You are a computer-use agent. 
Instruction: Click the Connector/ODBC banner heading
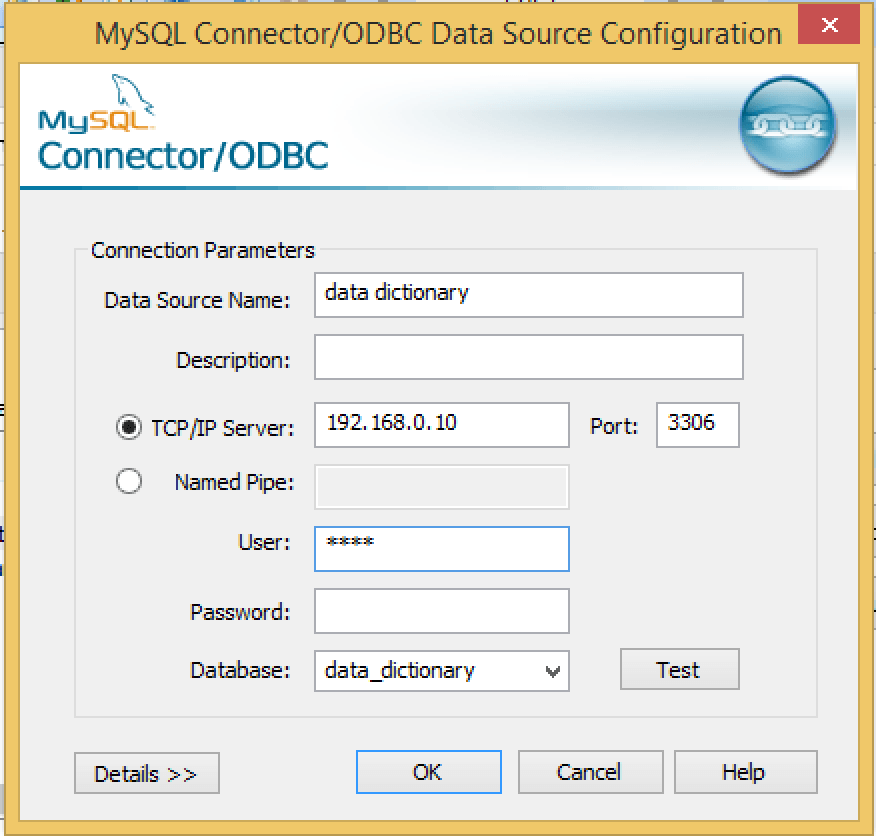click(x=183, y=155)
